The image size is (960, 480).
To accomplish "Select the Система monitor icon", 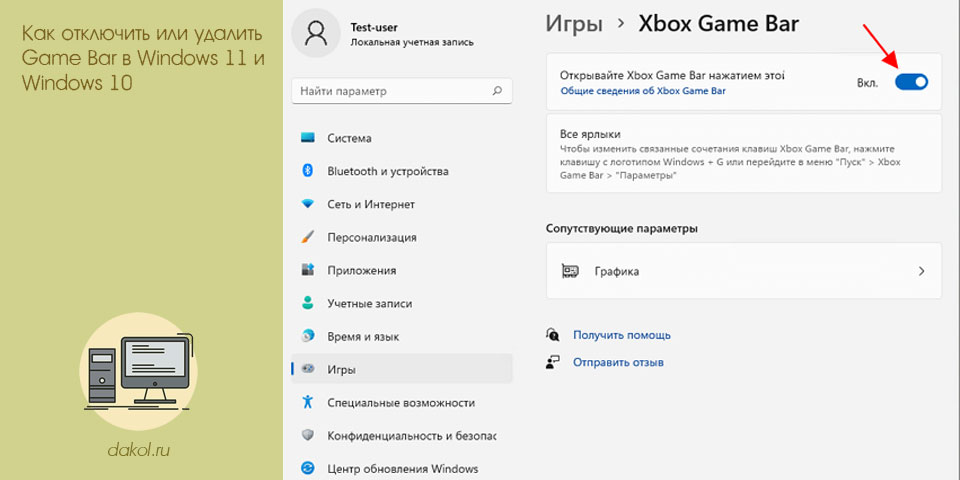I will pos(308,138).
